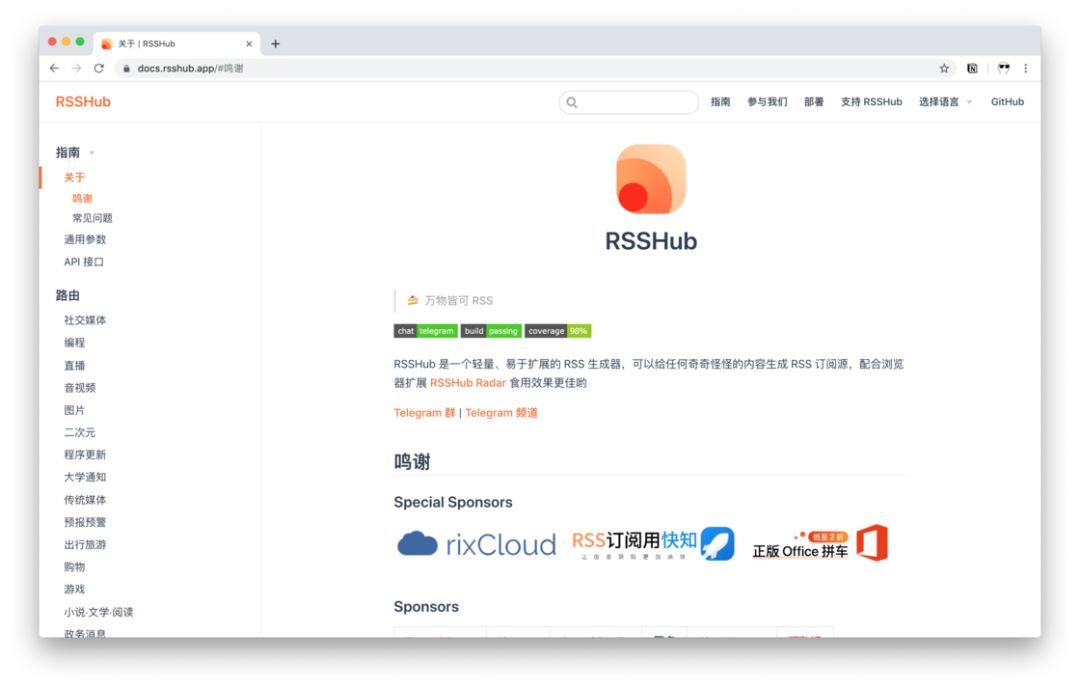
Task: Open a new tab with the plus button
Action: [276, 43]
